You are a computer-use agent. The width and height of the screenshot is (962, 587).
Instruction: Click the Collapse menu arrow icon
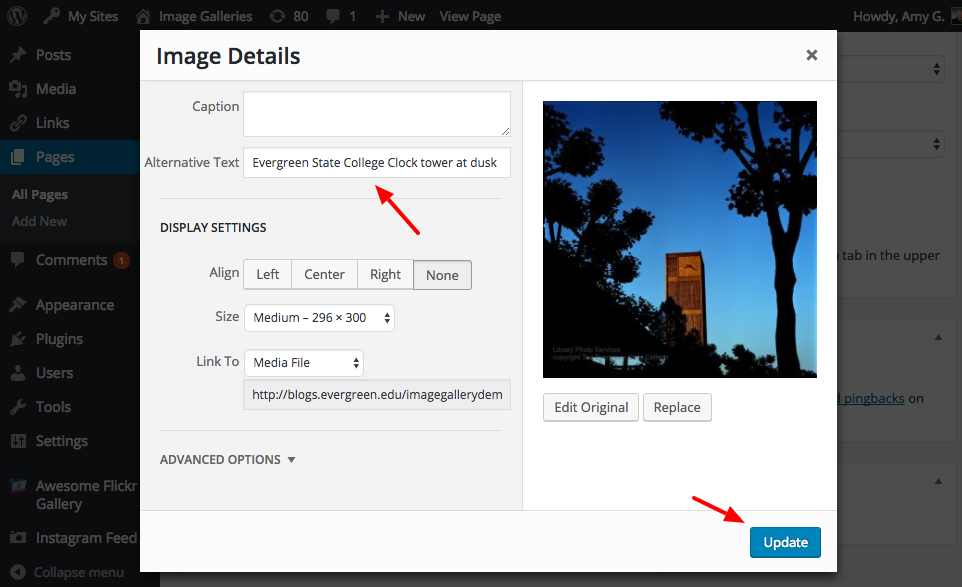tap(18, 572)
